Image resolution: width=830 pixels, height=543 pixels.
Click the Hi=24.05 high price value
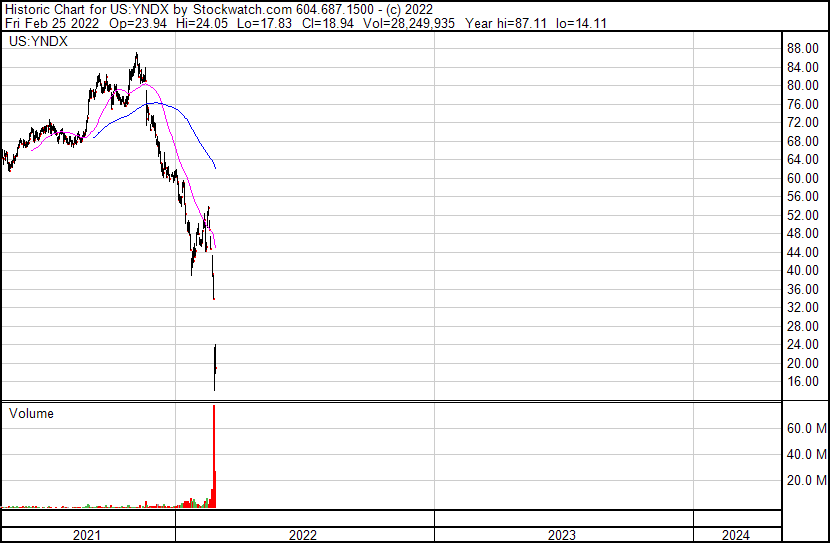(x=200, y=23)
